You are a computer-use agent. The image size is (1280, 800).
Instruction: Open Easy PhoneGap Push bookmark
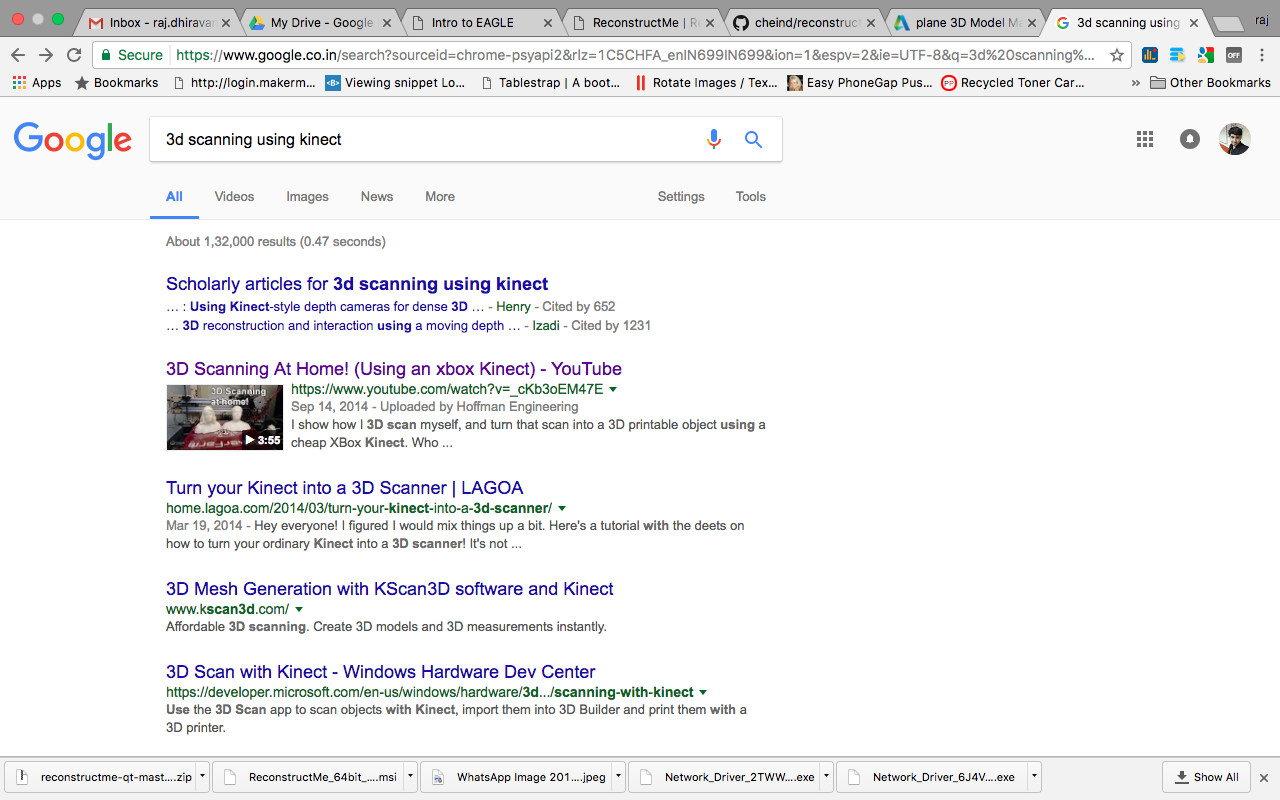tap(860, 83)
